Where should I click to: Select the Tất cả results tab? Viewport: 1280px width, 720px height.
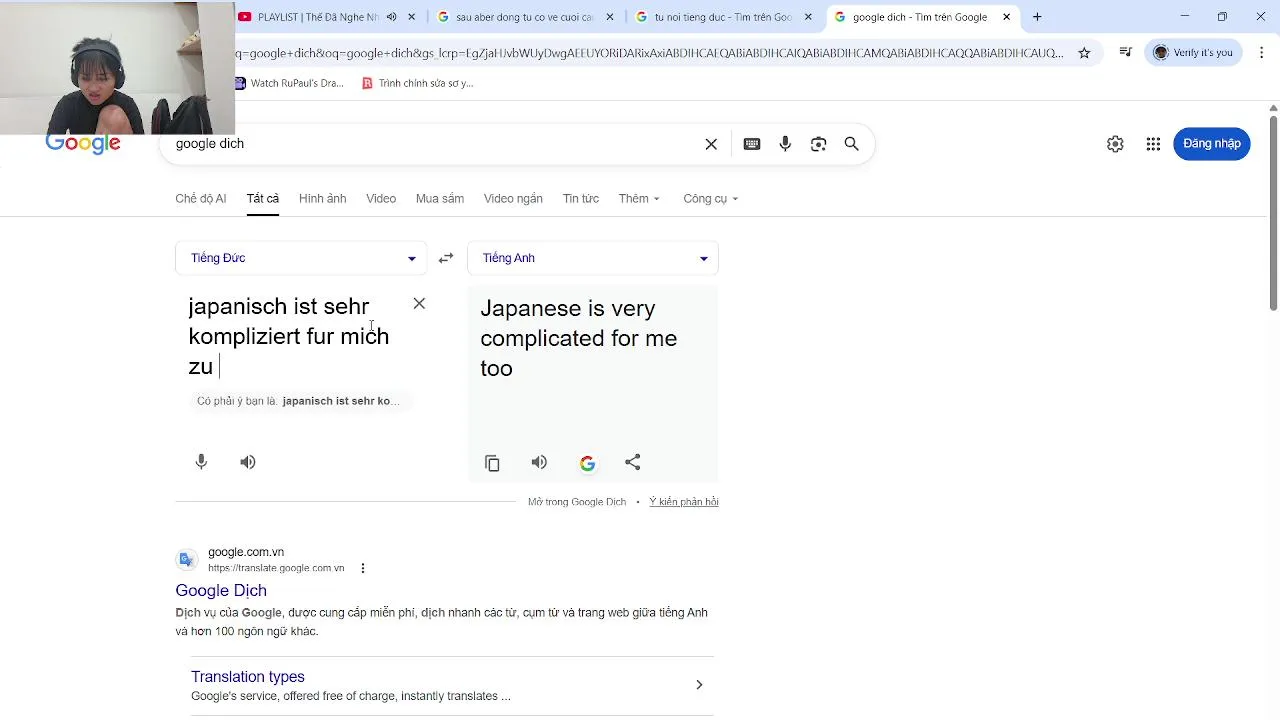coord(263,199)
